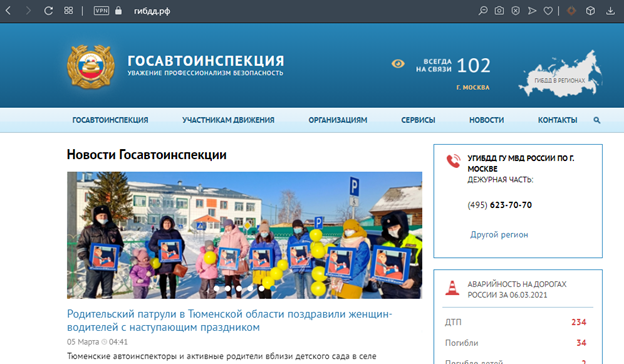This screenshot has width=624, height=364.
Task: Click the red phone icon in the contacts box
Action: coord(453,161)
